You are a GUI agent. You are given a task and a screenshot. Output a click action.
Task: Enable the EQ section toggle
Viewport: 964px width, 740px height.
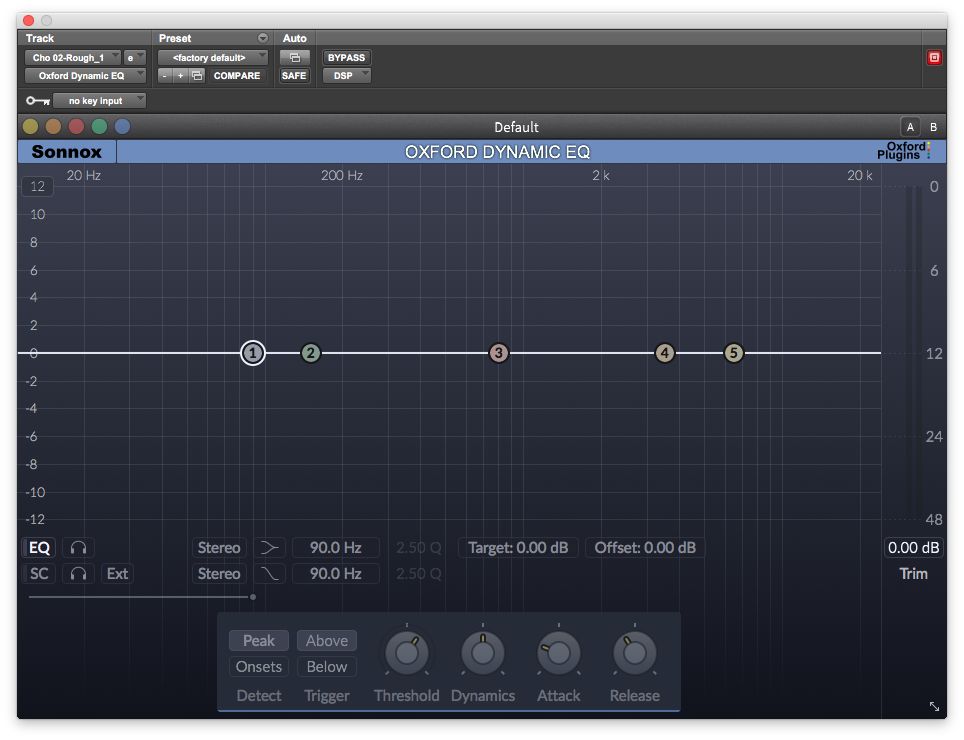coord(39,548)
